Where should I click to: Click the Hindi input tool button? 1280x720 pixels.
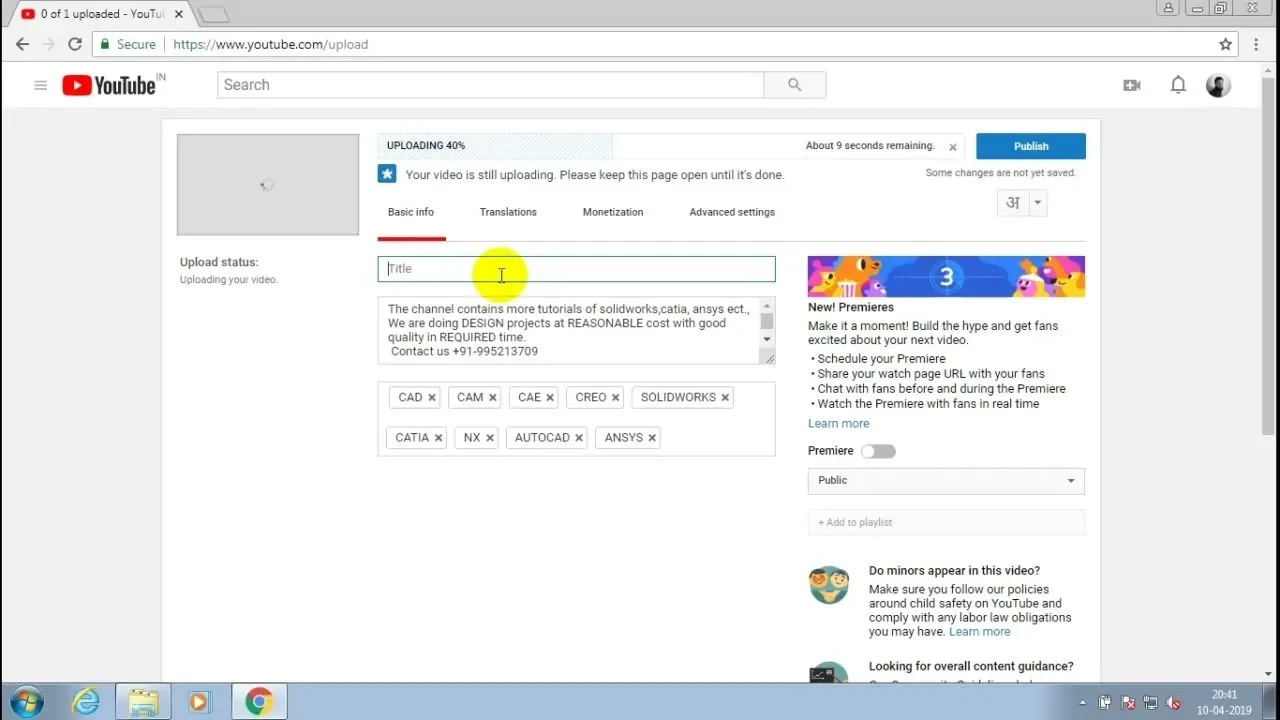pyautogui.click(x=1013, y=203)
